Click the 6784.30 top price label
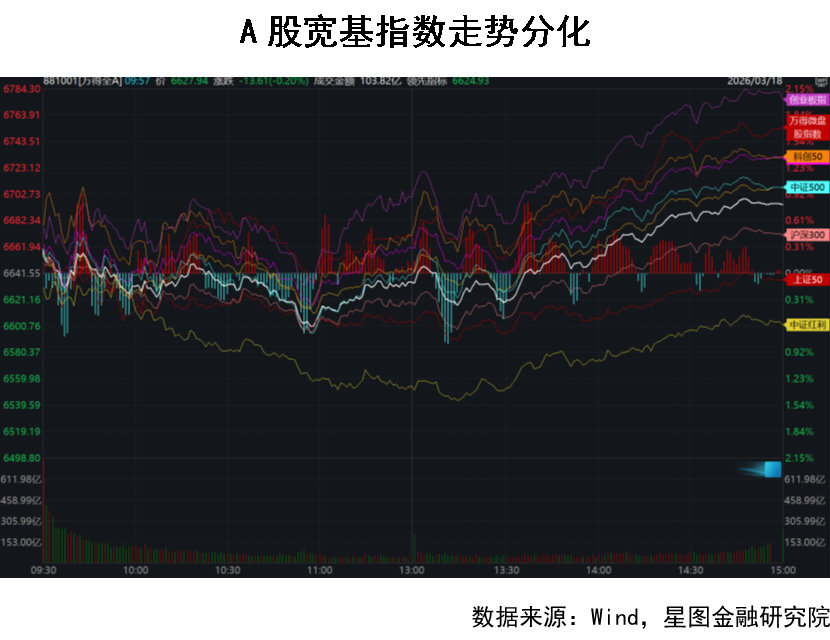This screenshot has width=830, height=640. [x=21, y=89]
